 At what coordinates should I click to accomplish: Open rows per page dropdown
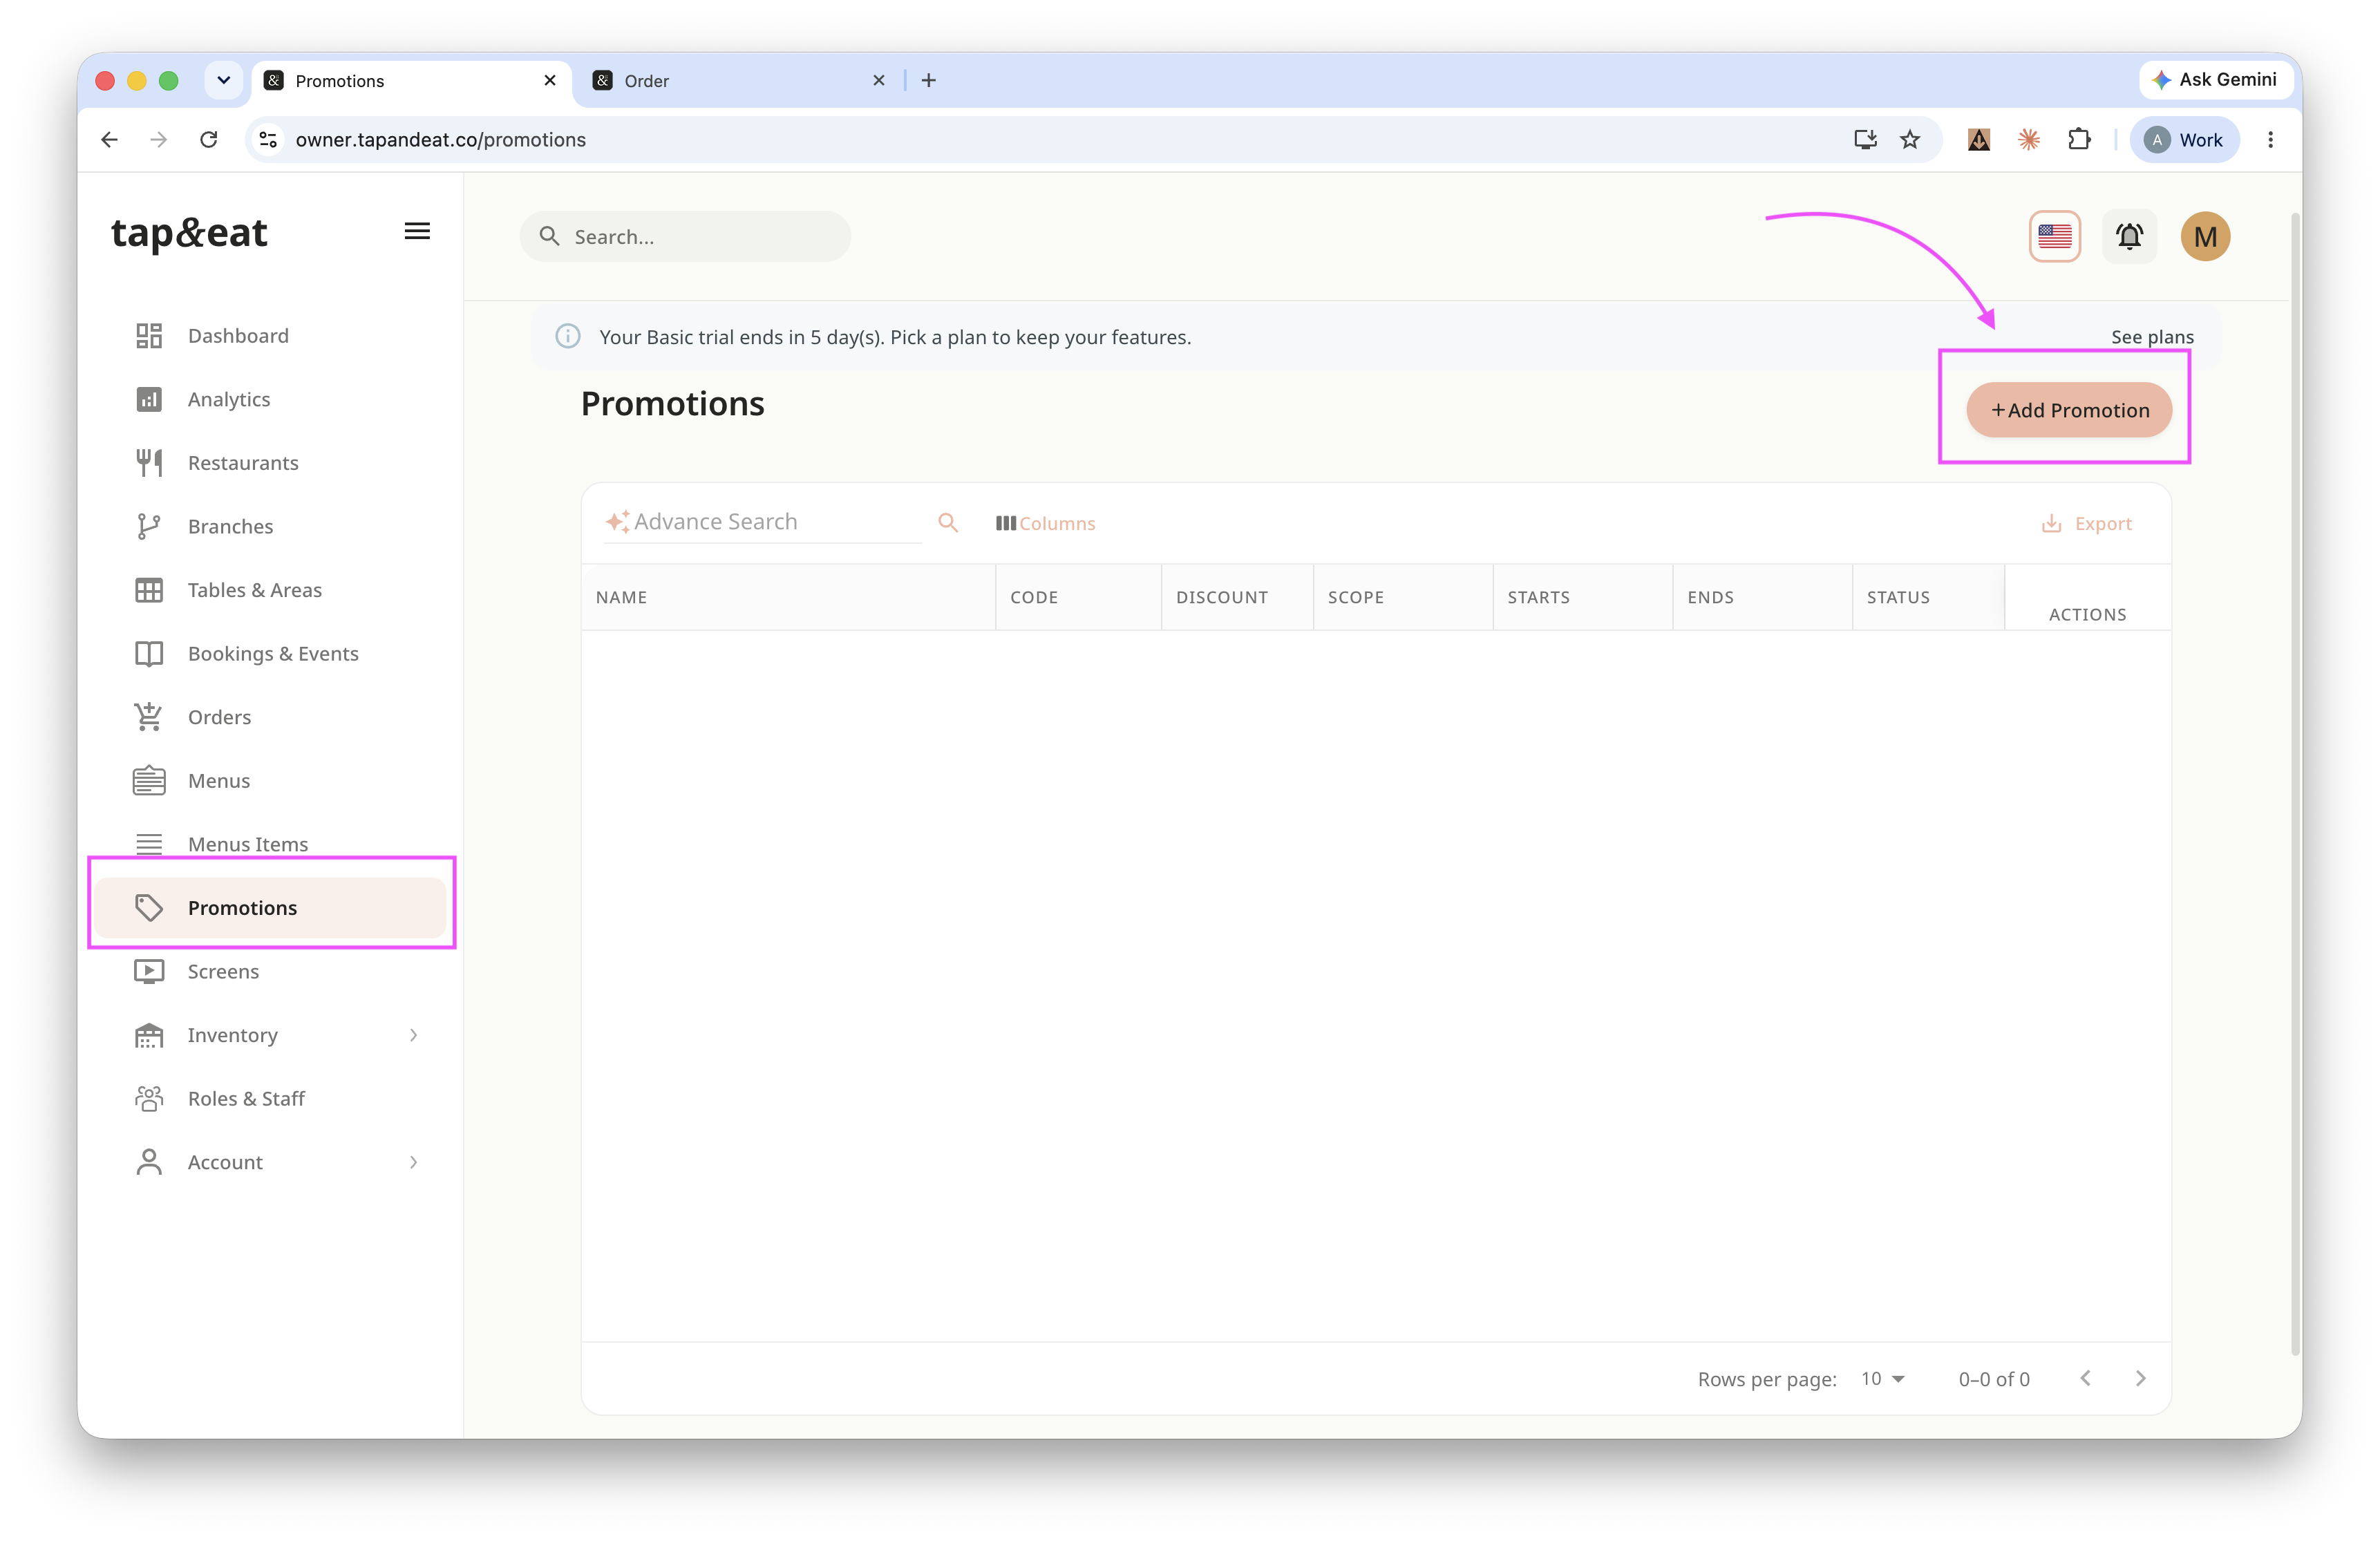point(1882,1378)
